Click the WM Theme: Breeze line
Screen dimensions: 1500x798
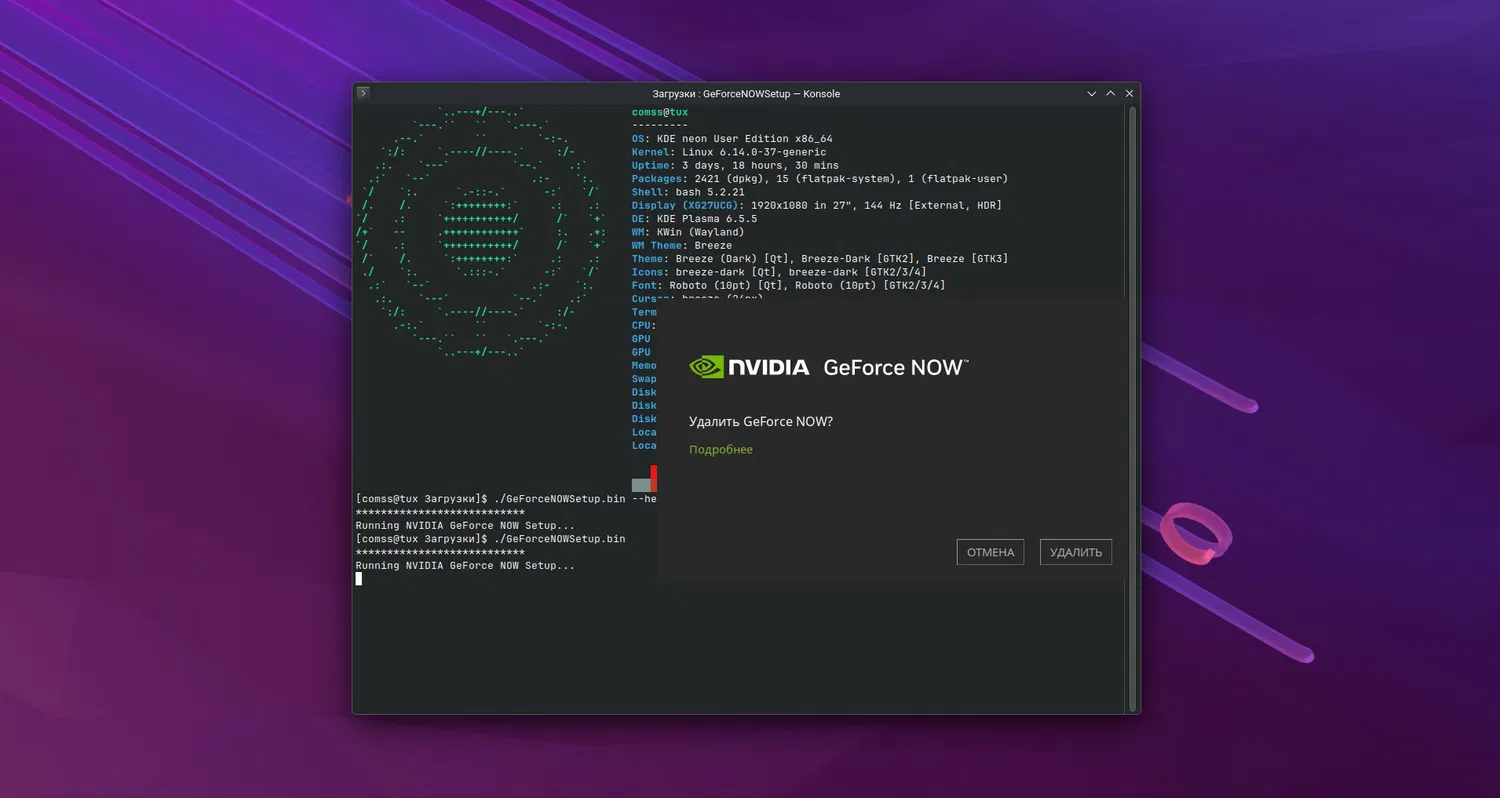tap(682, 245)
